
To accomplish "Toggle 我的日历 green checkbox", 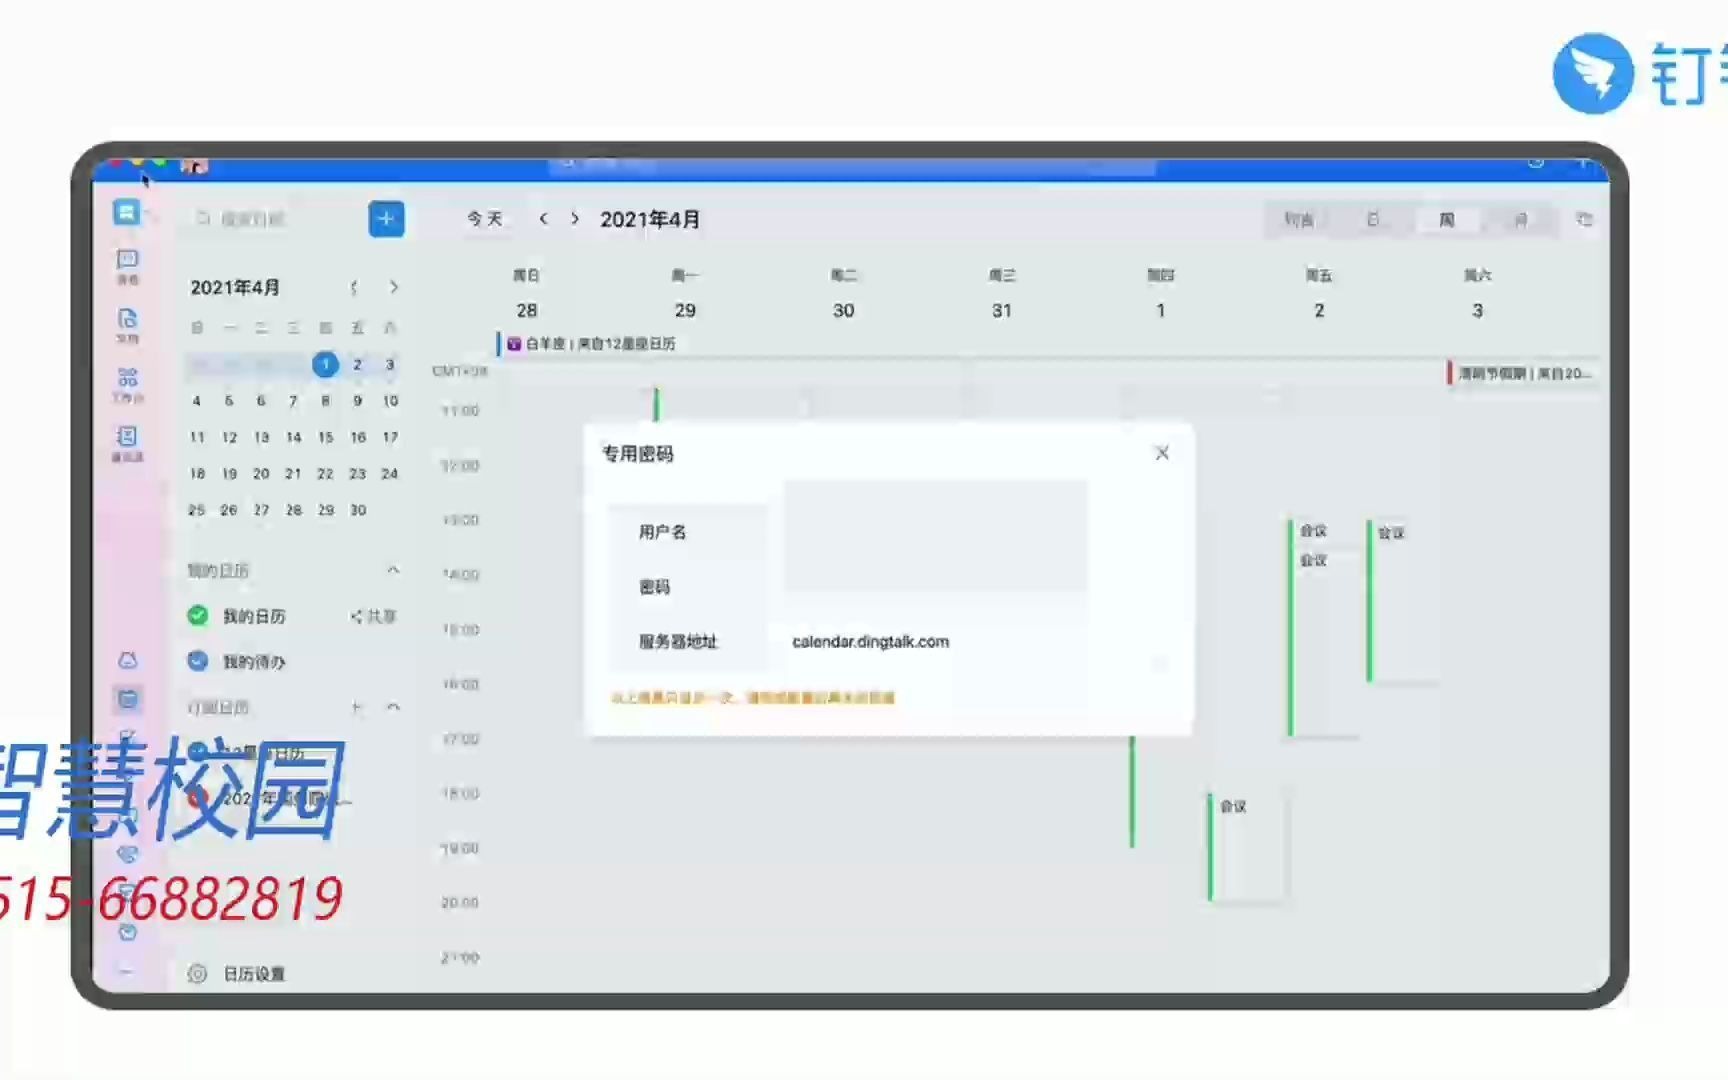I will 198,615.
